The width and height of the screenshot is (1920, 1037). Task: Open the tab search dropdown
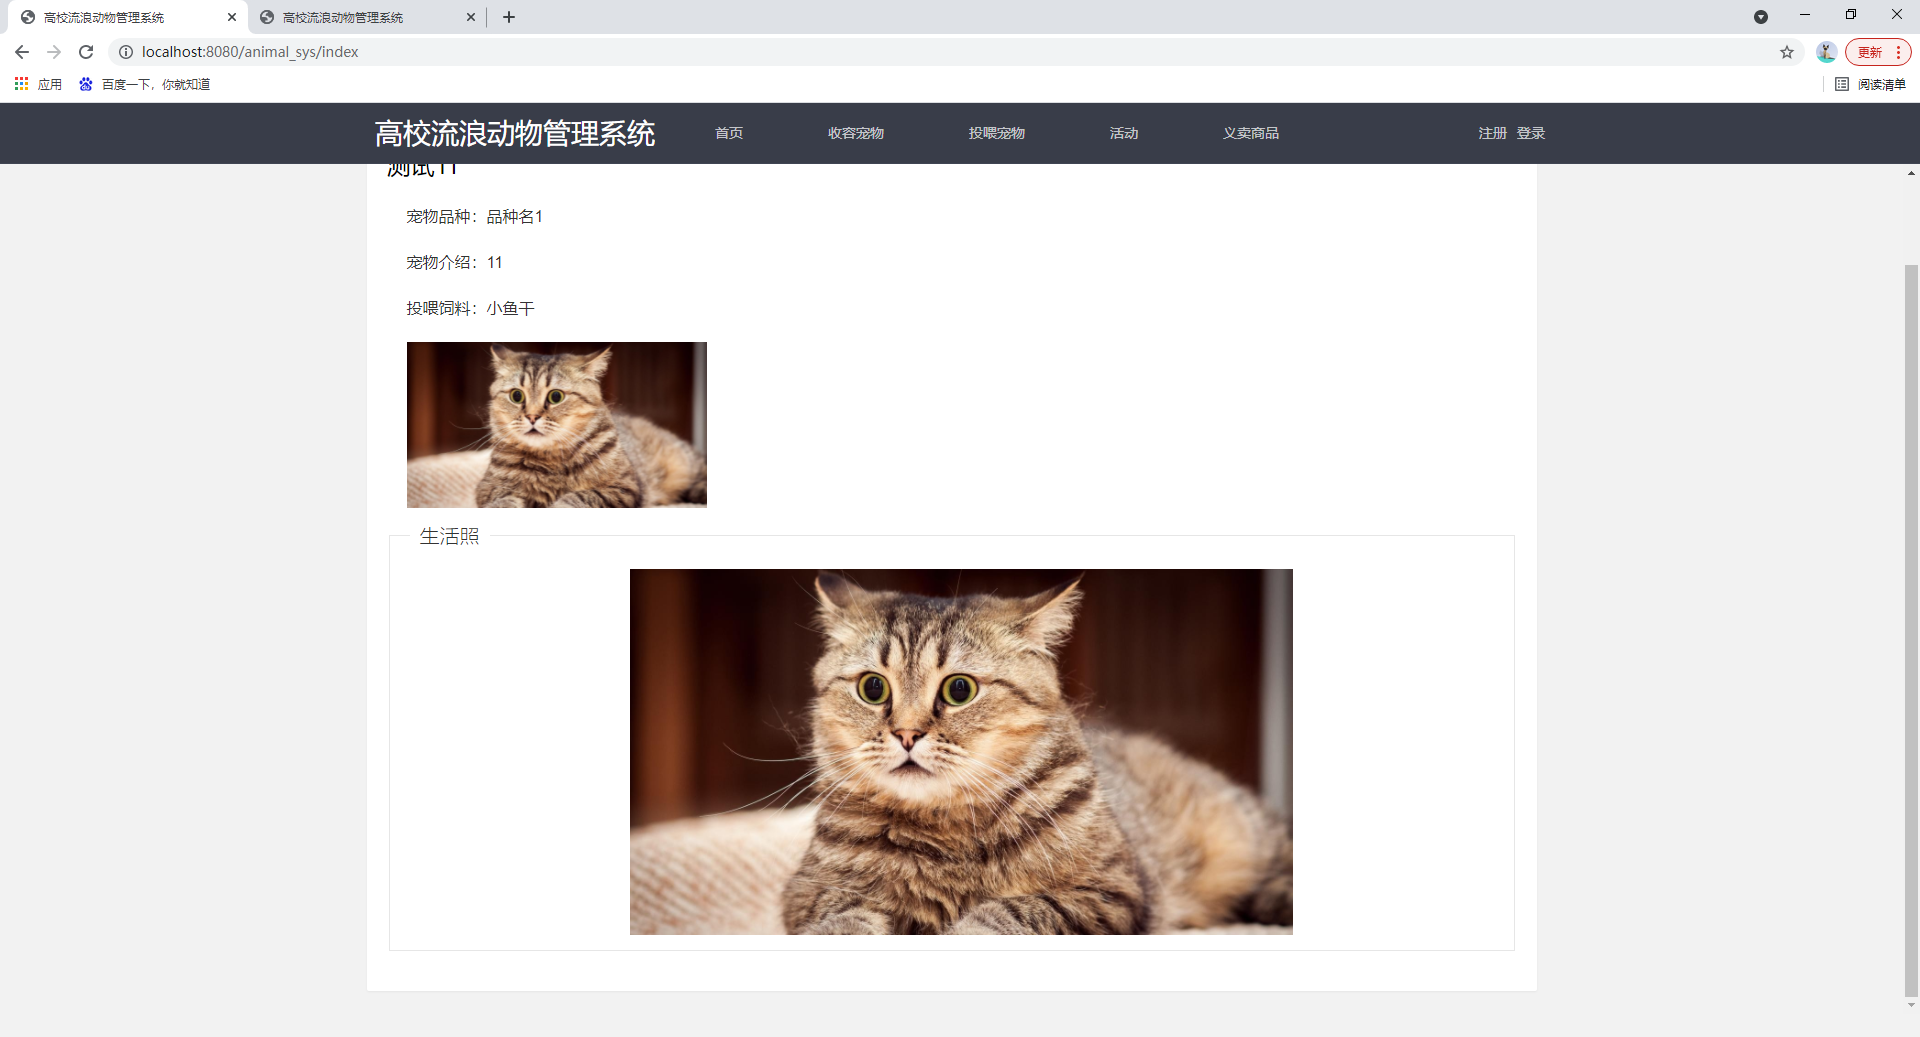1761,17
